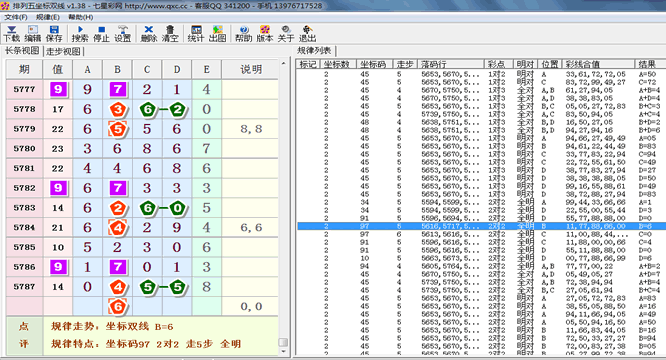Sort by the 彩点 column header
The width and height of the screenshot is (666, 360).
pyautogui.click(x=499, y=64)
